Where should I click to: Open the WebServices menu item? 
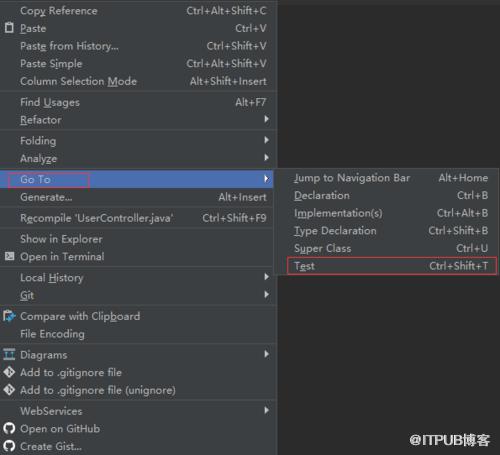(138, 411)
